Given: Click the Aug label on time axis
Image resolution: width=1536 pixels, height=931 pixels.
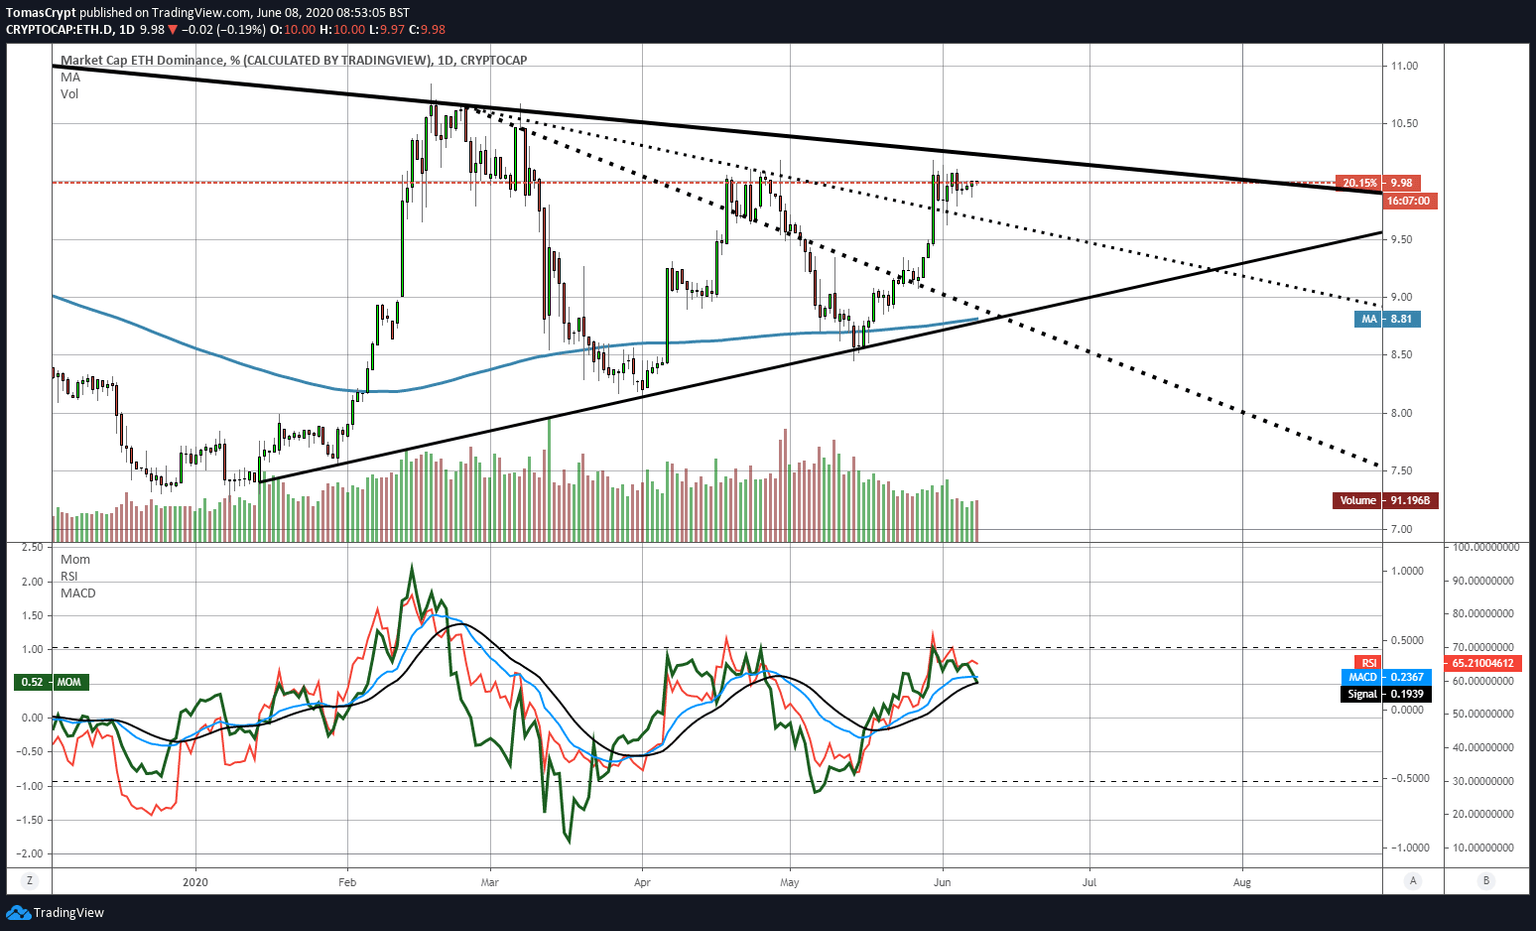Looking at the screenshot, I should [1242, 882].
